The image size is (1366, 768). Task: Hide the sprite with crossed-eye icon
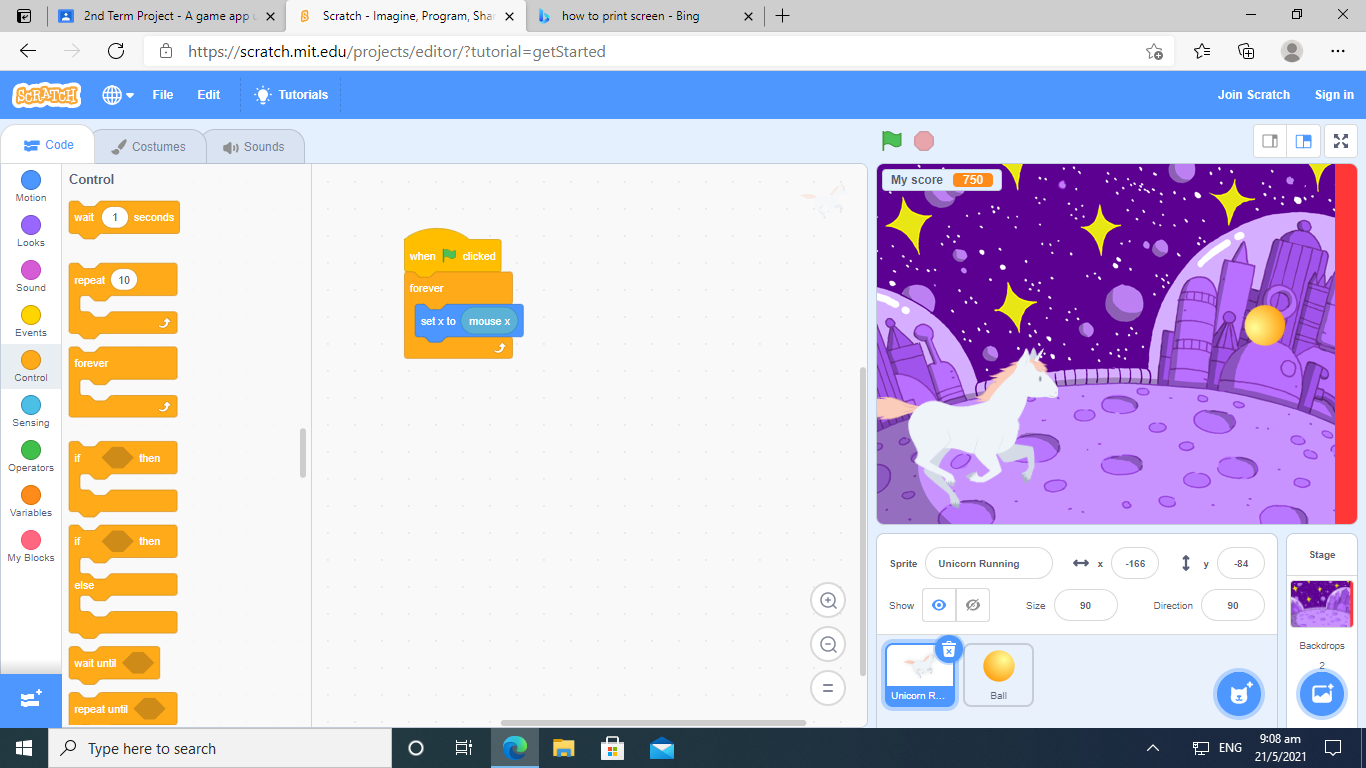pos(972,605)
